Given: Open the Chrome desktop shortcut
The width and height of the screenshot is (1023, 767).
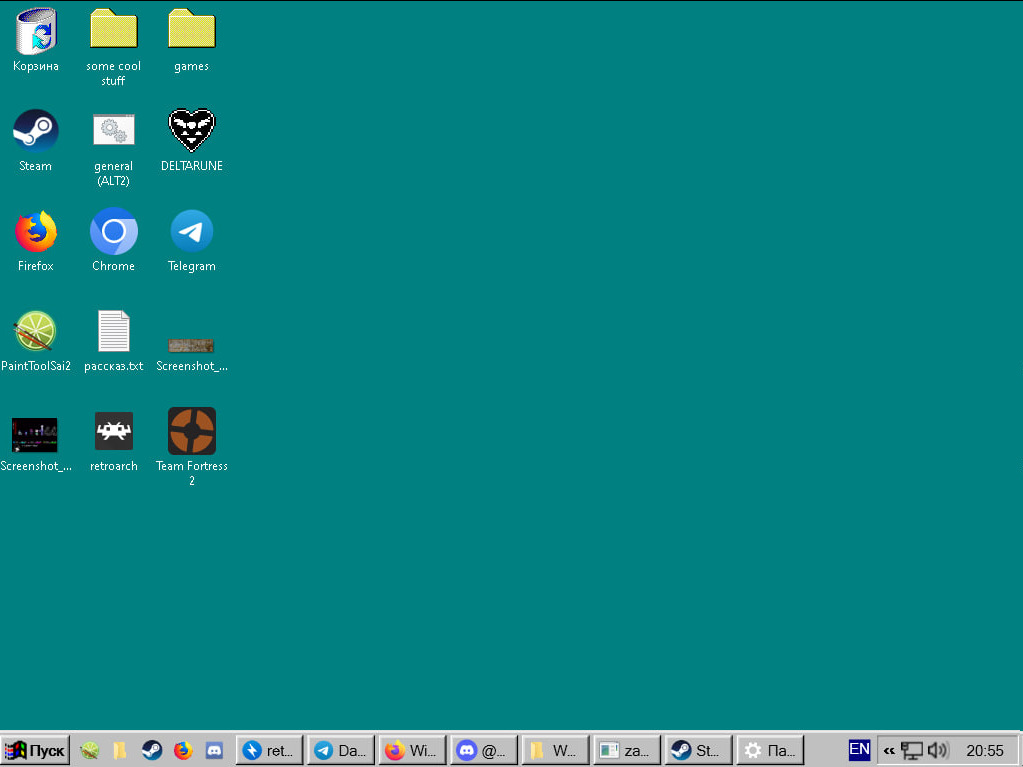Looking at the screenshot, I should click(113, 232).
